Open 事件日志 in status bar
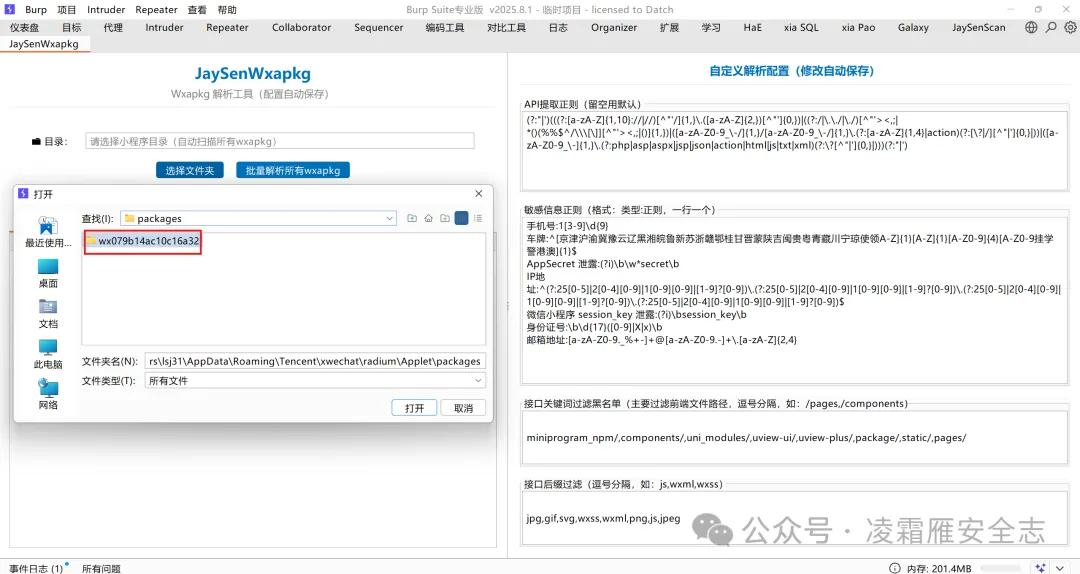 tap(37, 568)
